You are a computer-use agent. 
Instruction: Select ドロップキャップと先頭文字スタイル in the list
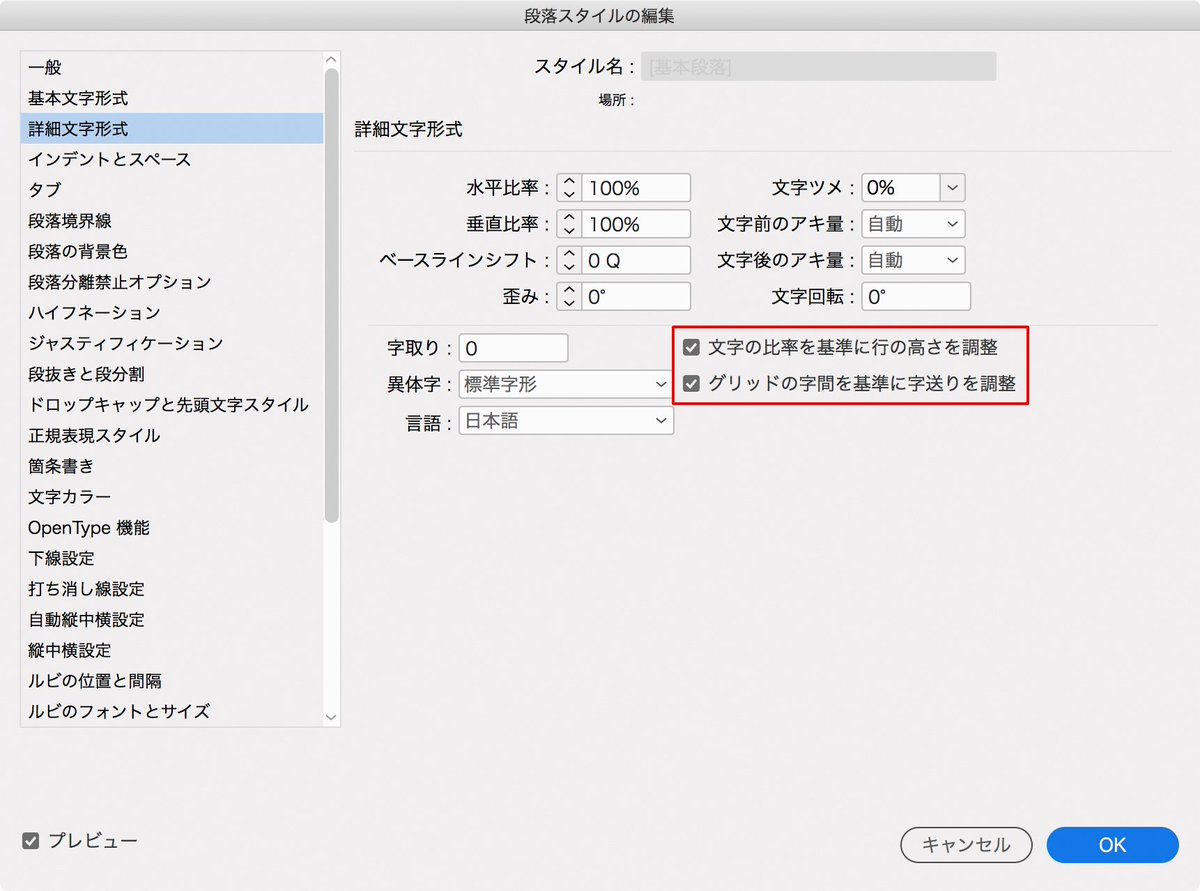[172, 405]
